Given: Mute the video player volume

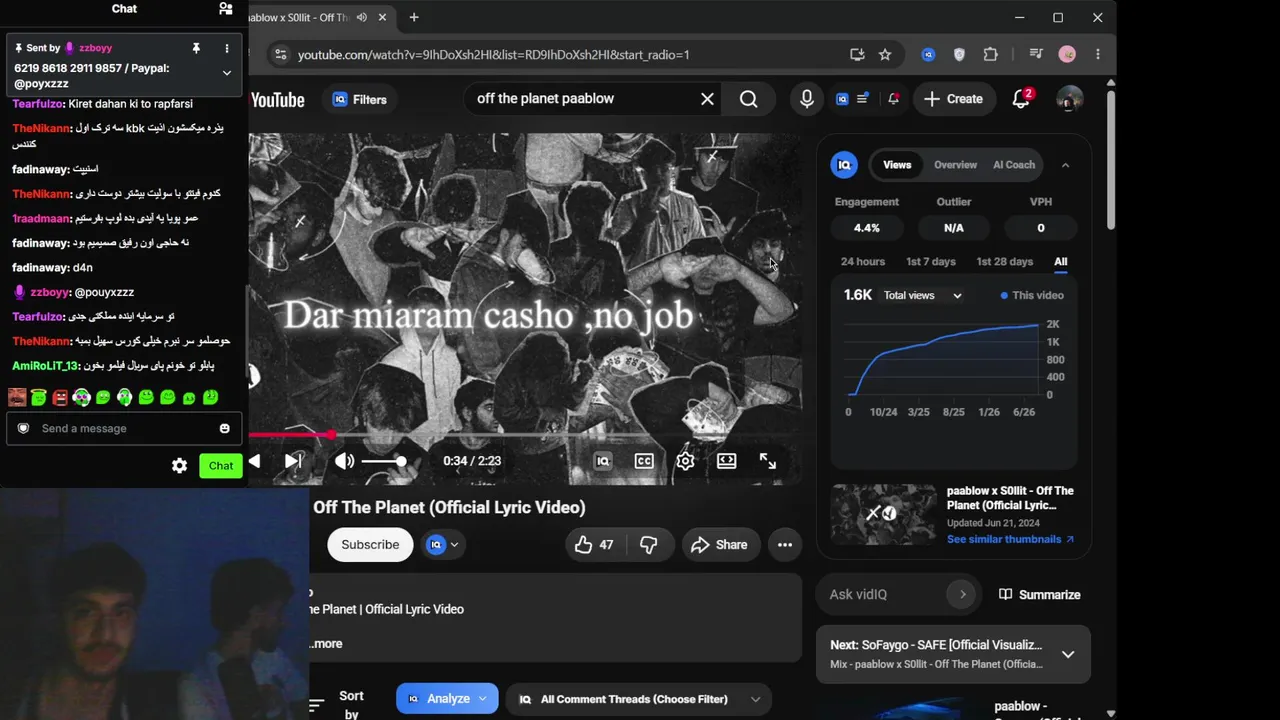Looking at the screenshot, I should point(344,461).
